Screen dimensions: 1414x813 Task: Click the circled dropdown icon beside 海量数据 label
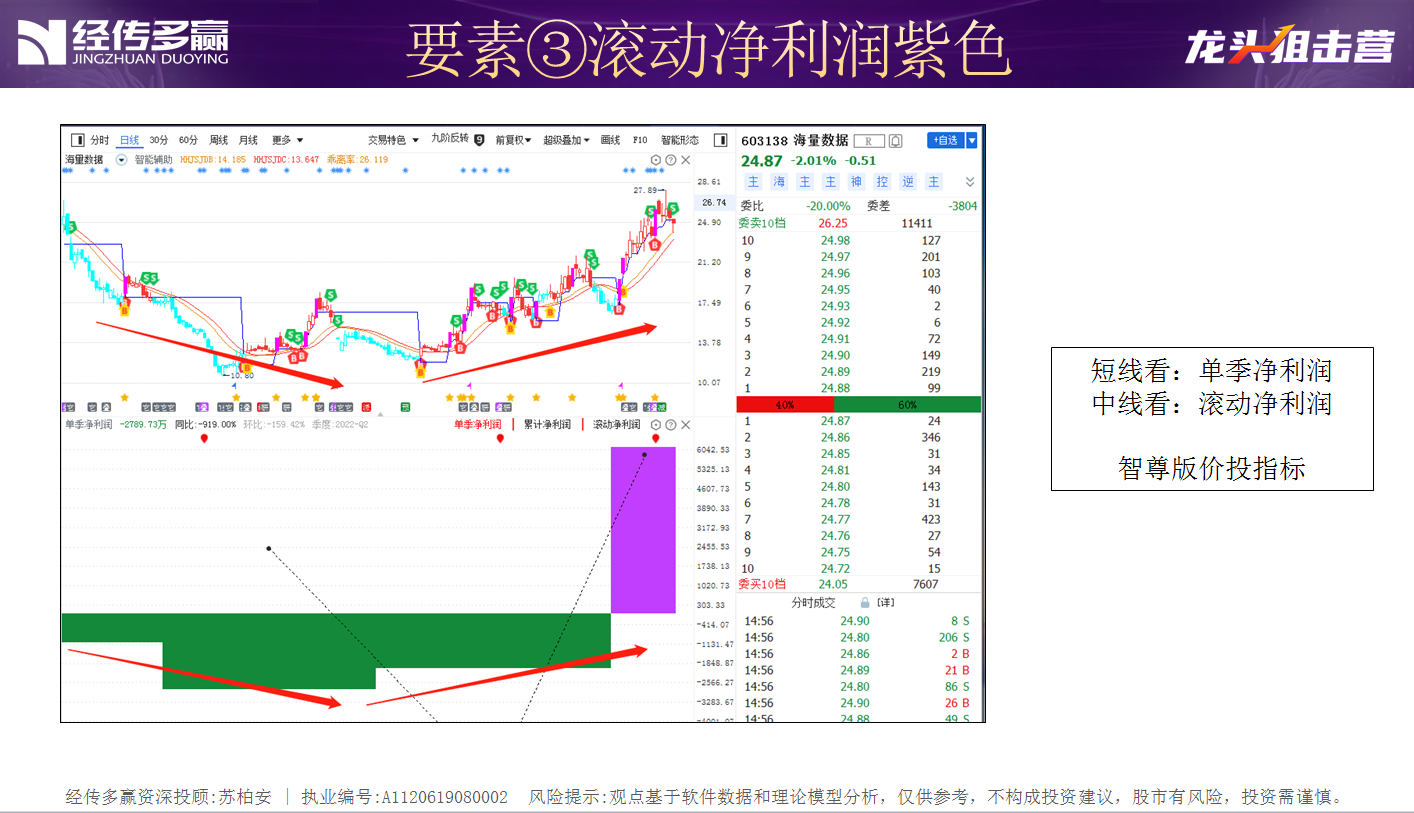tap(122, 159)
